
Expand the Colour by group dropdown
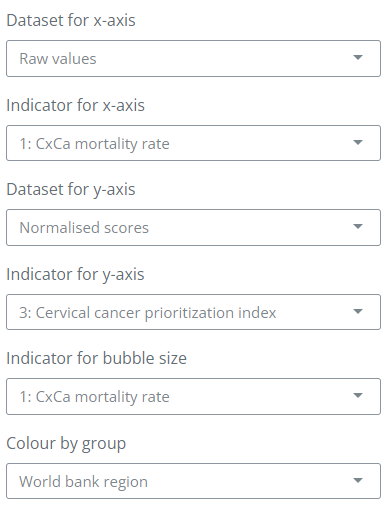[193, 481]
